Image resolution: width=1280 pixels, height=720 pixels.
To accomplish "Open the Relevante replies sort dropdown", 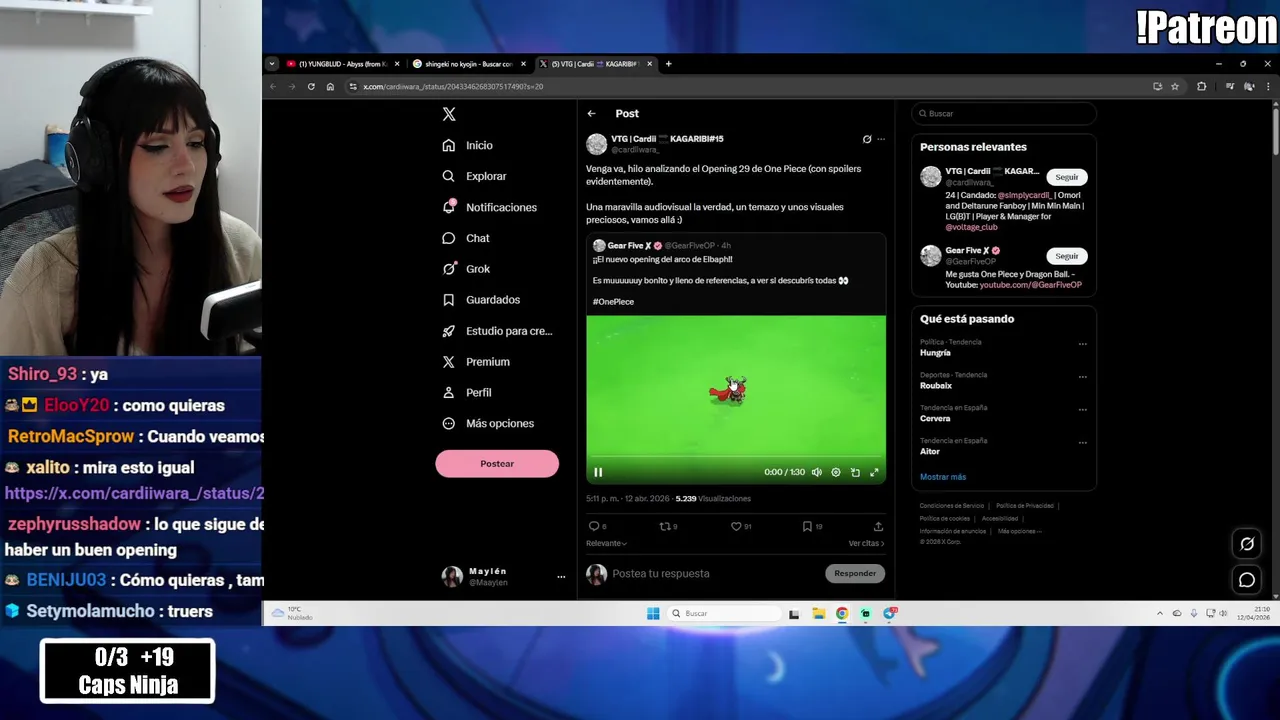I will 606,543.
